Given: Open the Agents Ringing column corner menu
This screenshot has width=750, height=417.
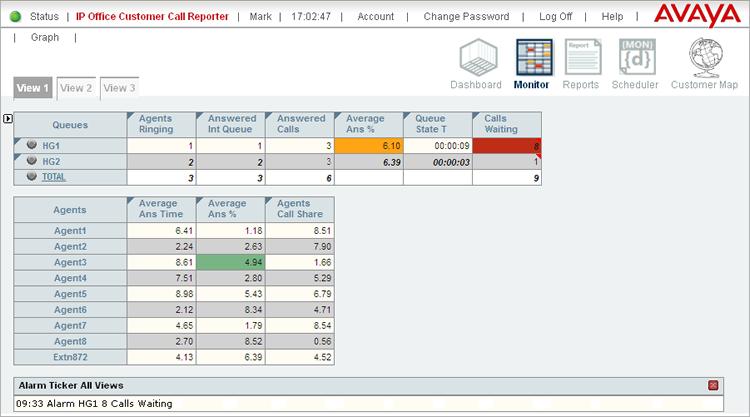Looking at the screenshot, I should click(131, 116).
